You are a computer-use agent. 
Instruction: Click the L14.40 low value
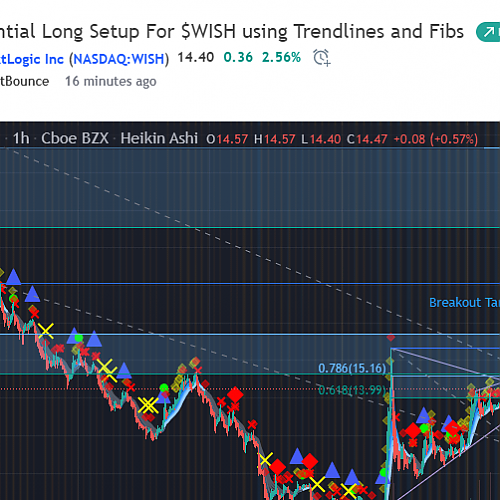[321, 139]
